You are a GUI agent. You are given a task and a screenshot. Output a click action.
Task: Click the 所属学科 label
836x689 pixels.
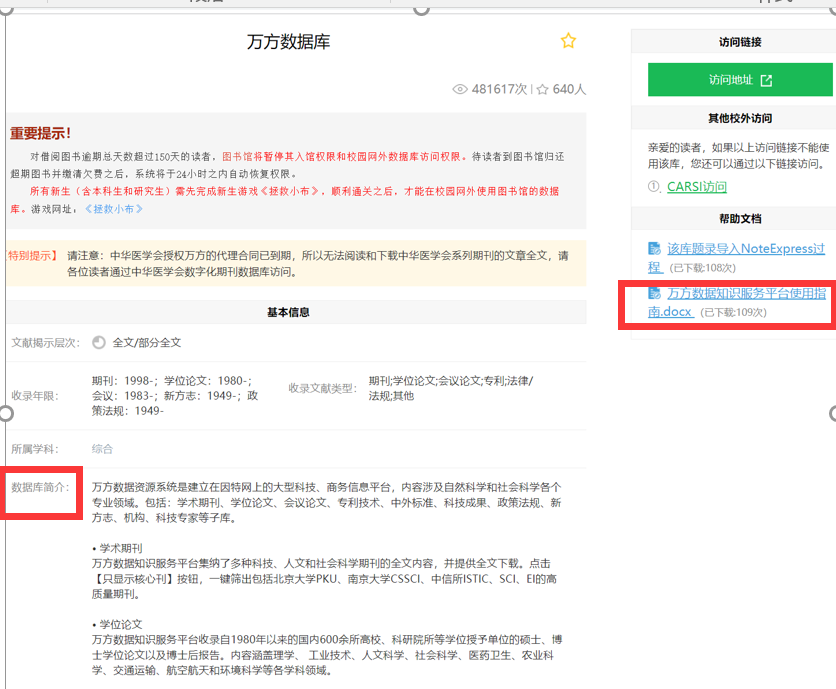[x=35, y=449]
